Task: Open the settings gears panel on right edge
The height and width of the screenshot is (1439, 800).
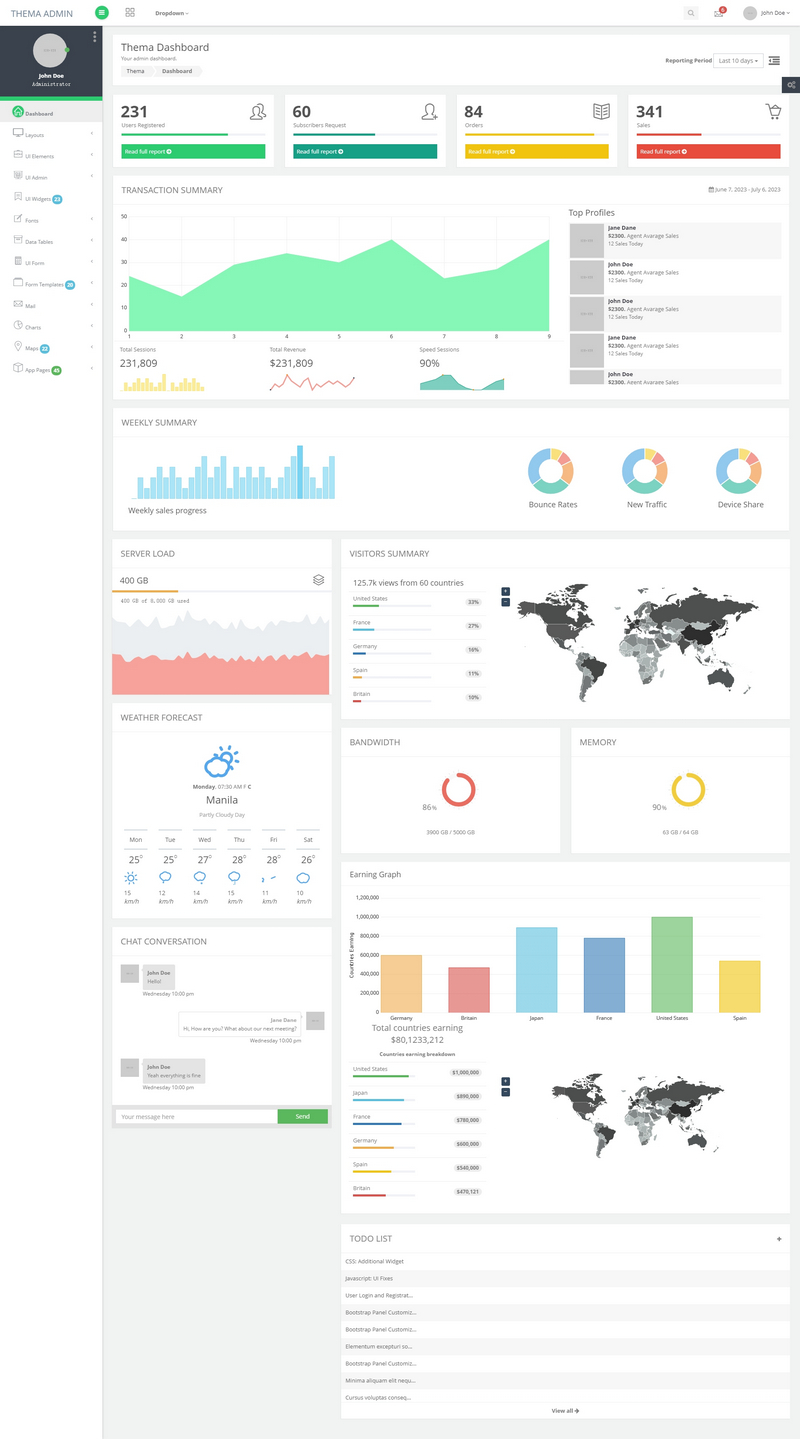Action: click(x=791, y=85)
